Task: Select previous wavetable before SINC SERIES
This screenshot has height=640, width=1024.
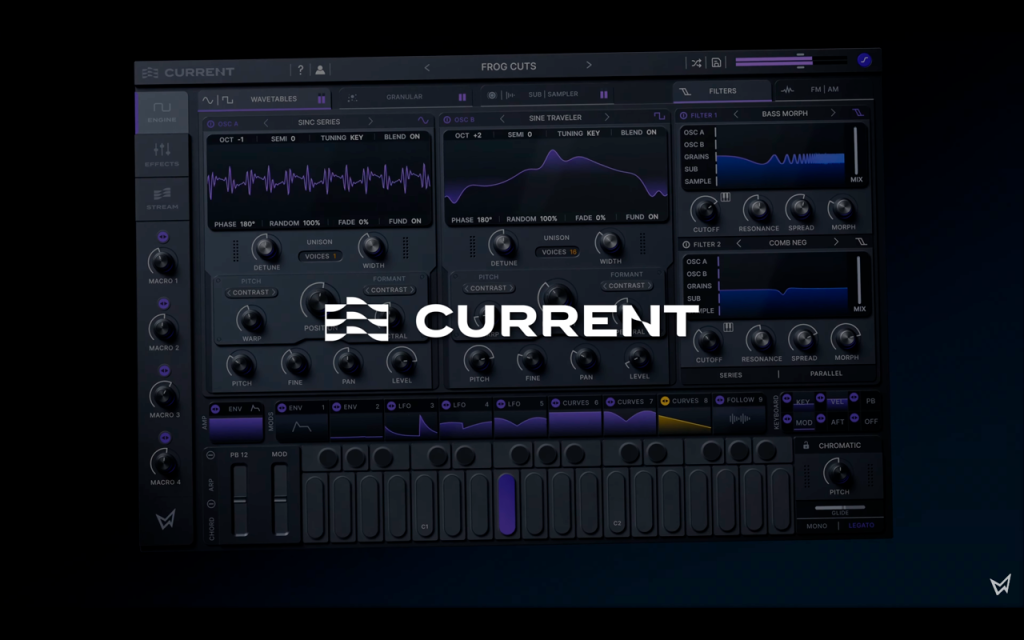Action: 266,123
